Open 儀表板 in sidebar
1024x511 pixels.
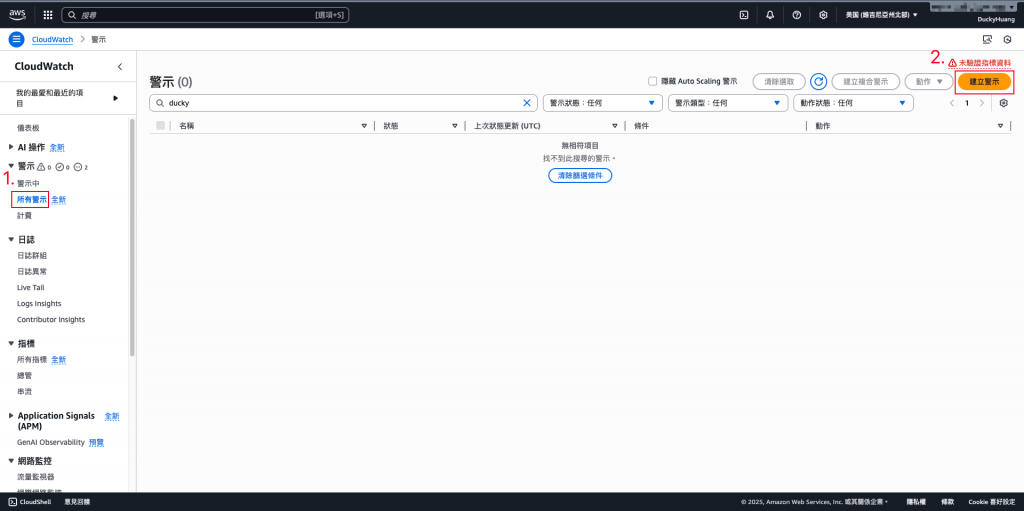[x=29, y=128]
